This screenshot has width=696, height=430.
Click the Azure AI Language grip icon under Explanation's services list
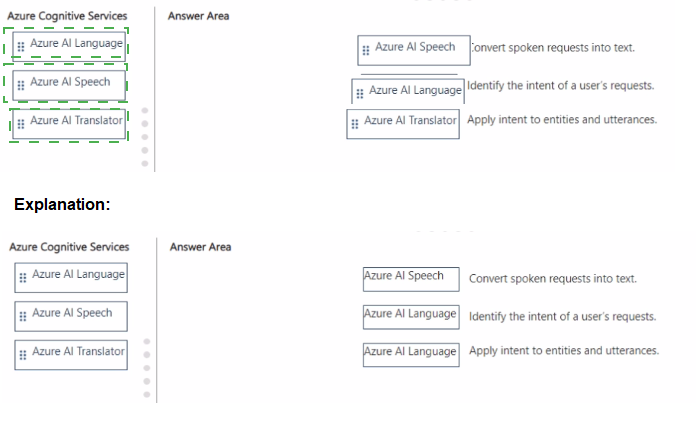click(x=23, y=278)
